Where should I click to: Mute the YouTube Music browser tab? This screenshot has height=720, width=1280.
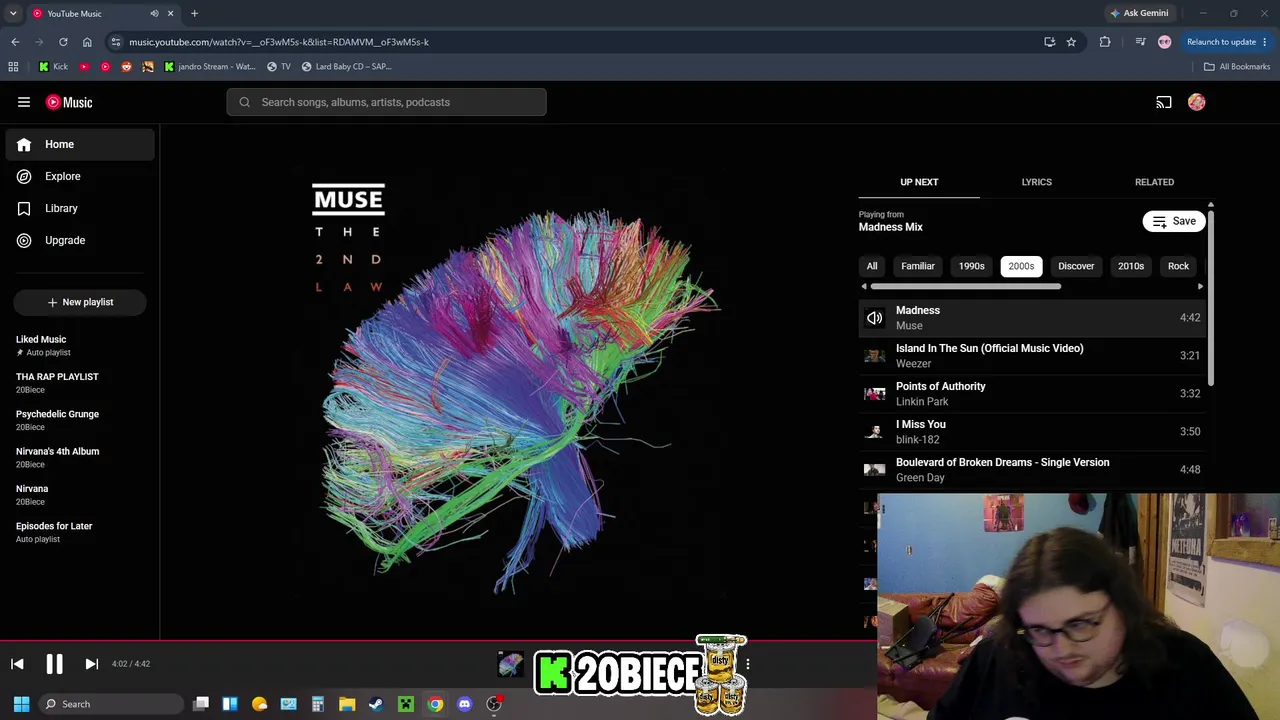point(154,14)
